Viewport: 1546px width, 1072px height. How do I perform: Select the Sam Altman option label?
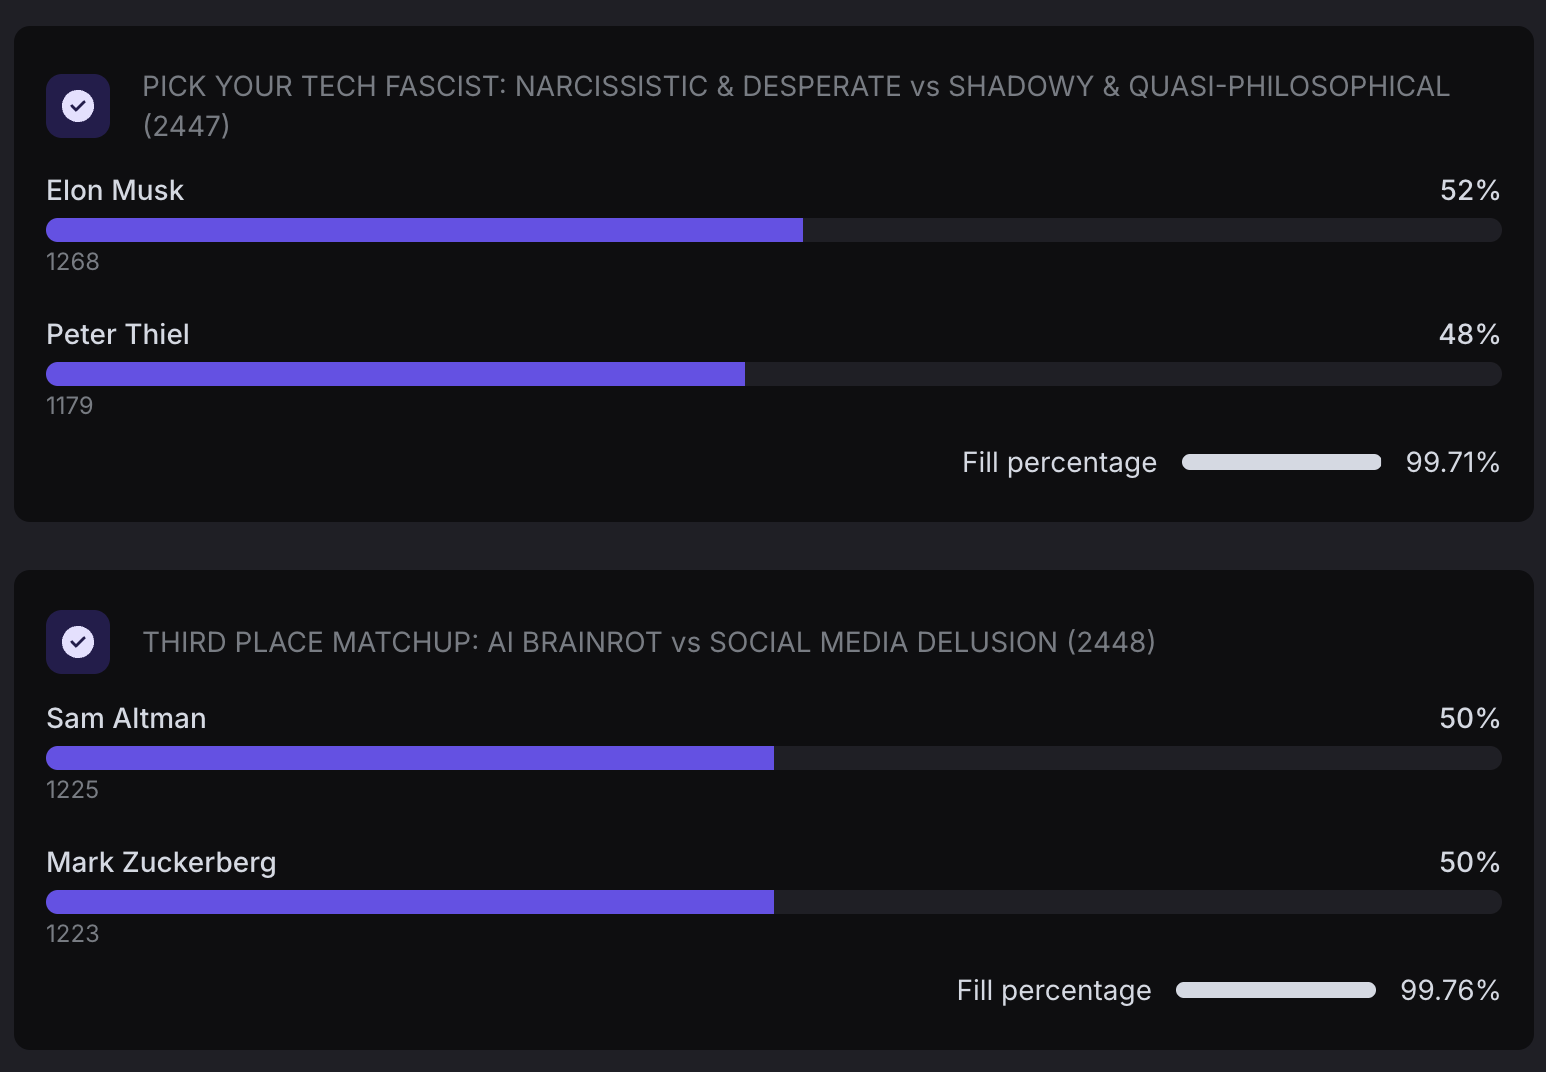(x=126, y=718)
